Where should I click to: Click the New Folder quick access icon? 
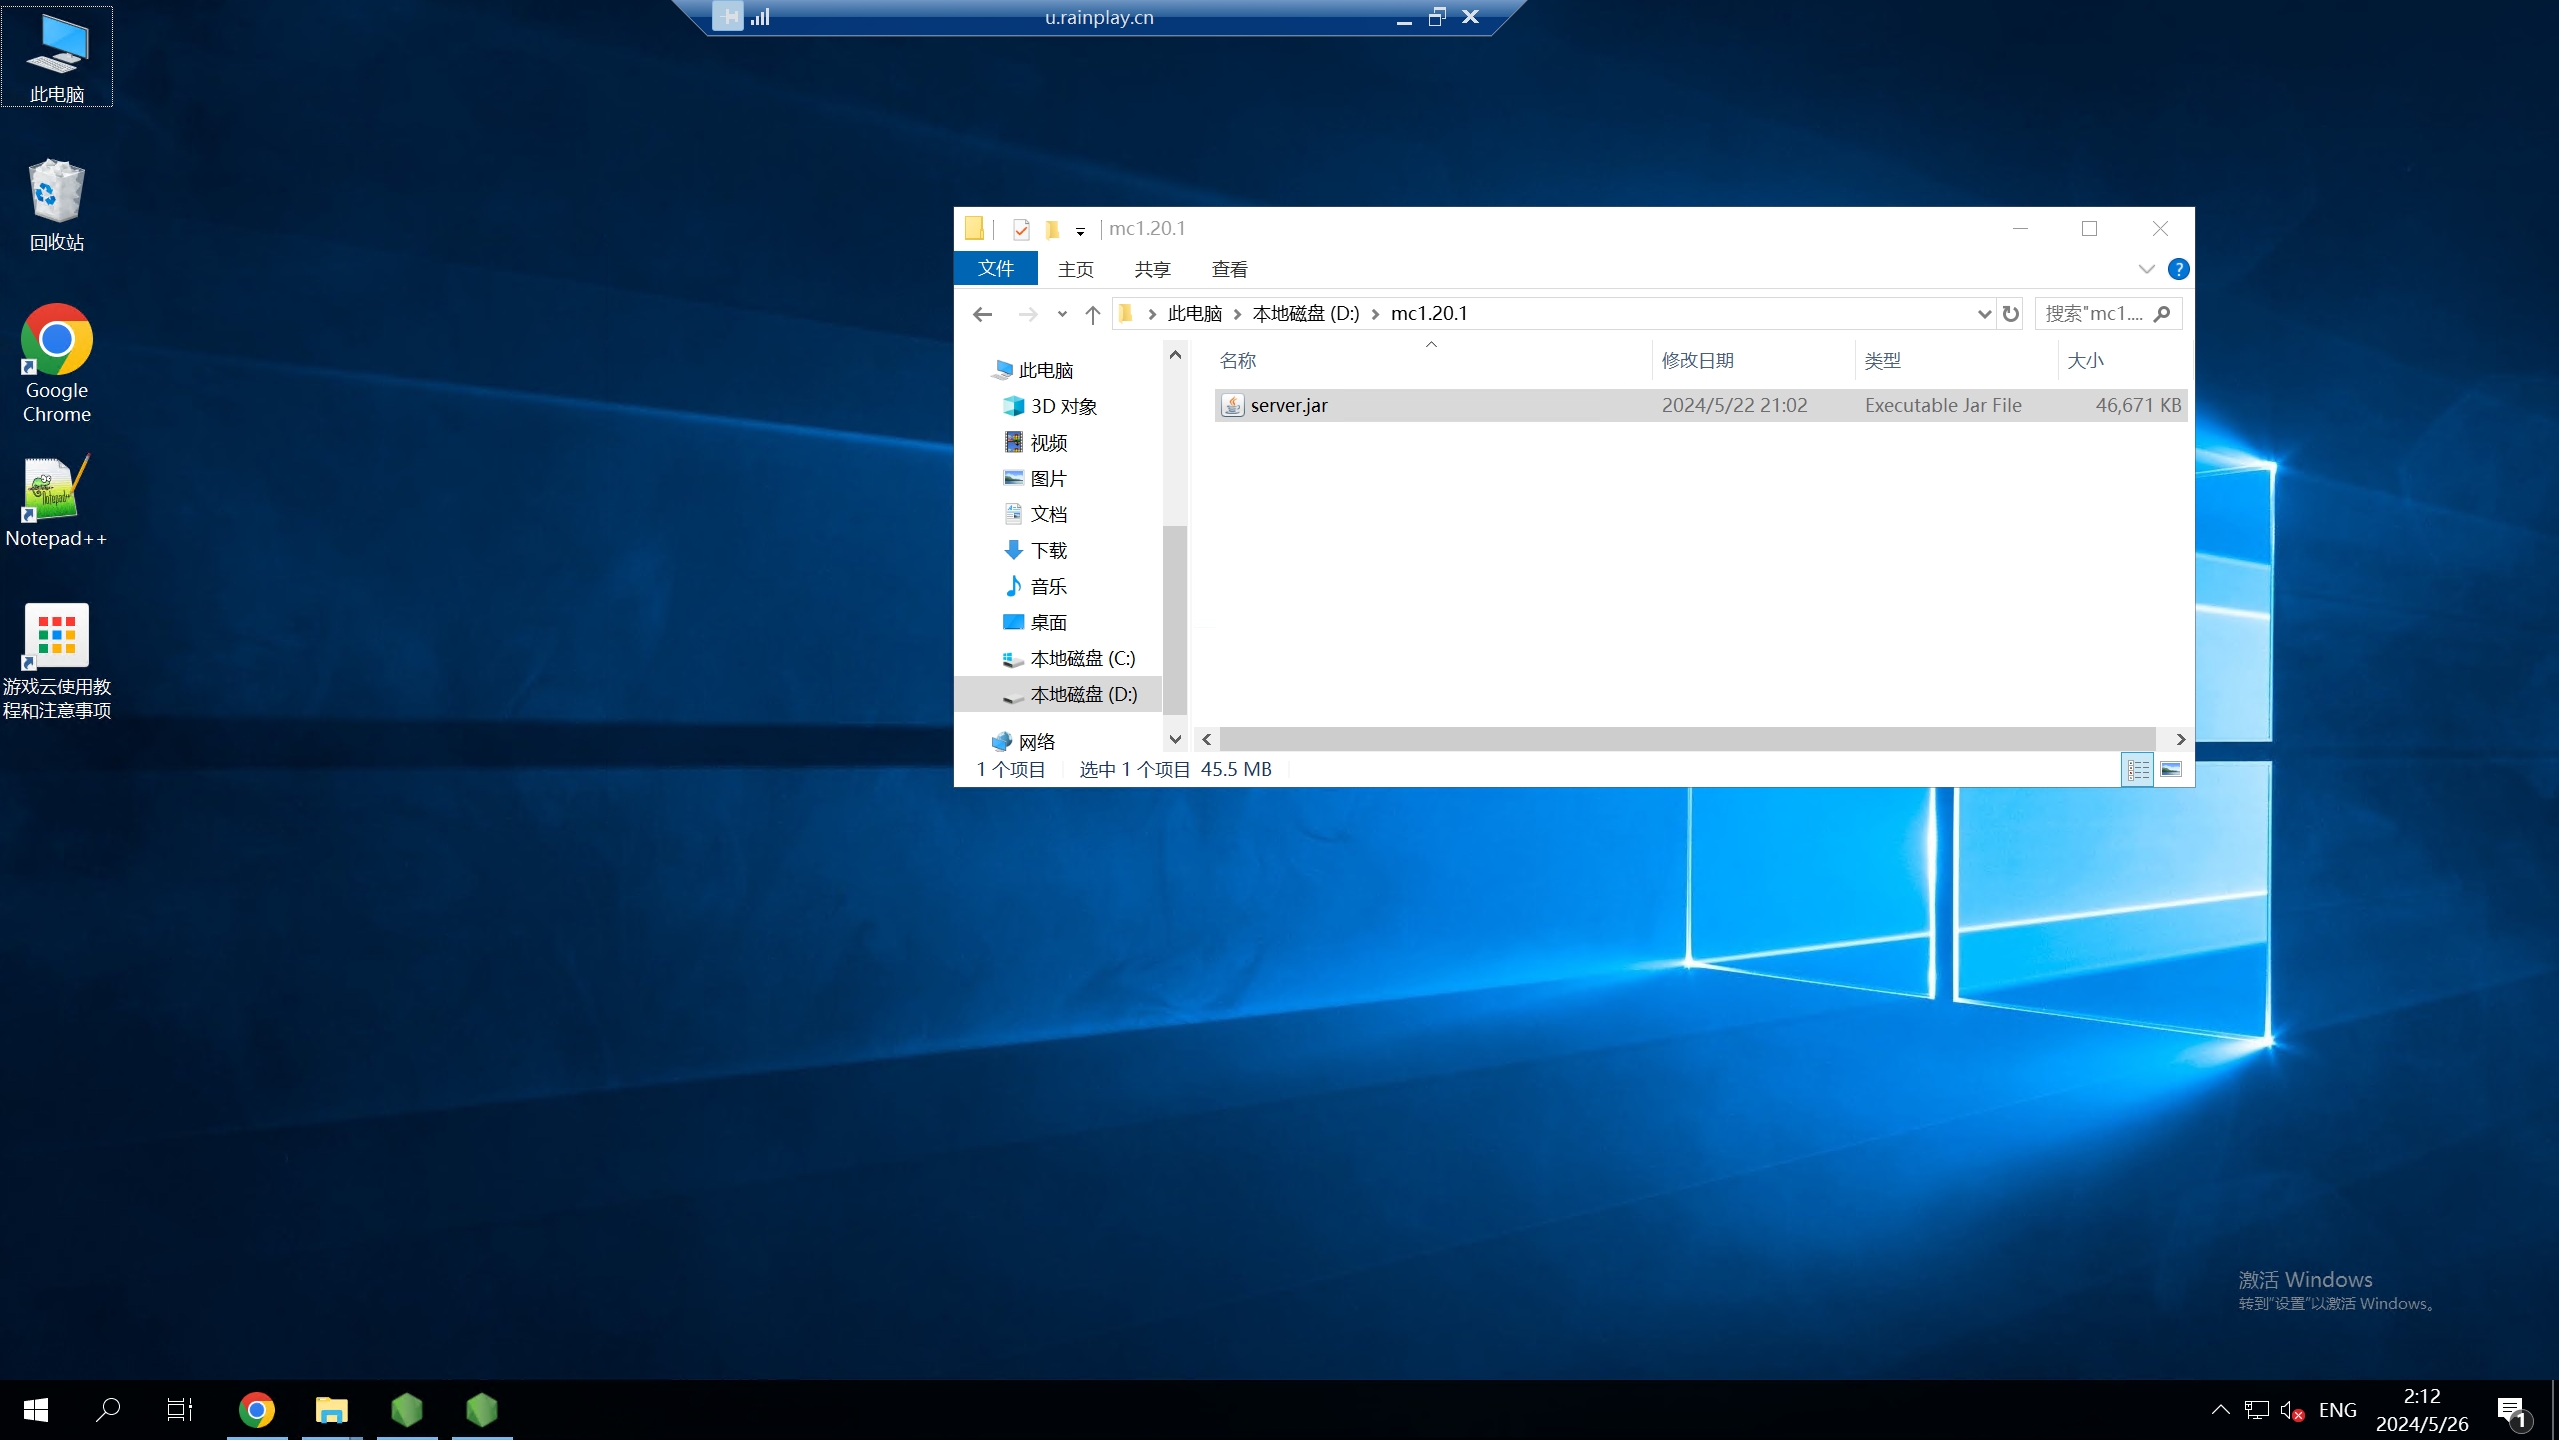(1051, 230)
